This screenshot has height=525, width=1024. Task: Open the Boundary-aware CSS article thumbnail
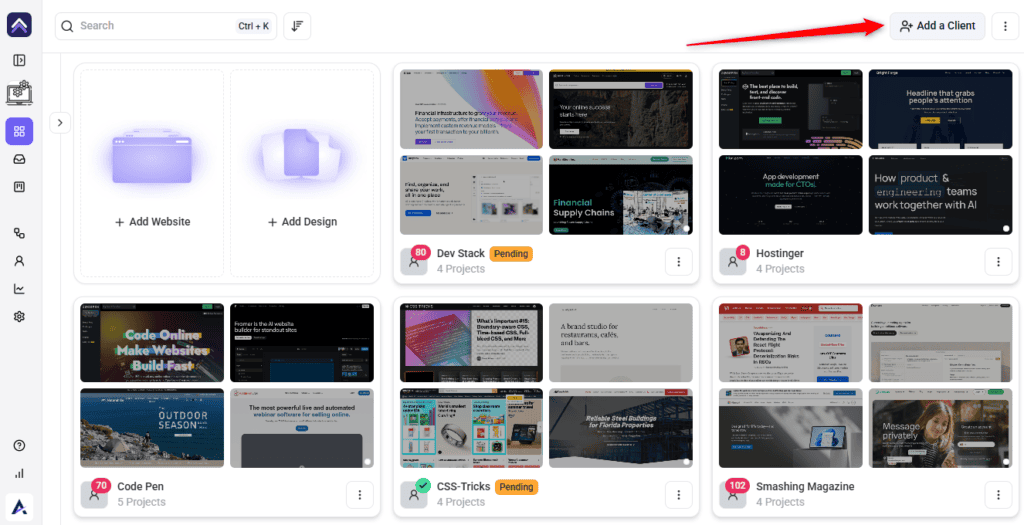(x=471, y=342)
